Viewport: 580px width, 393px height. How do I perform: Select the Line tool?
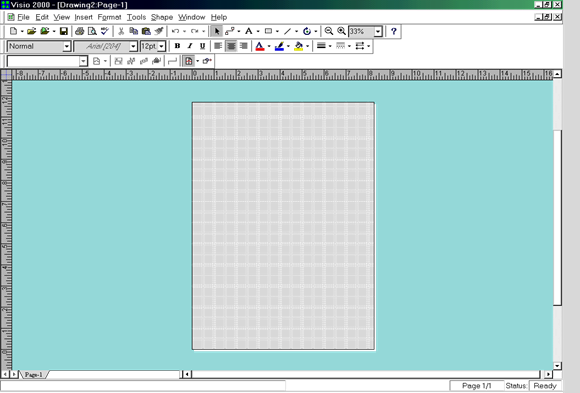coord(287,31)
